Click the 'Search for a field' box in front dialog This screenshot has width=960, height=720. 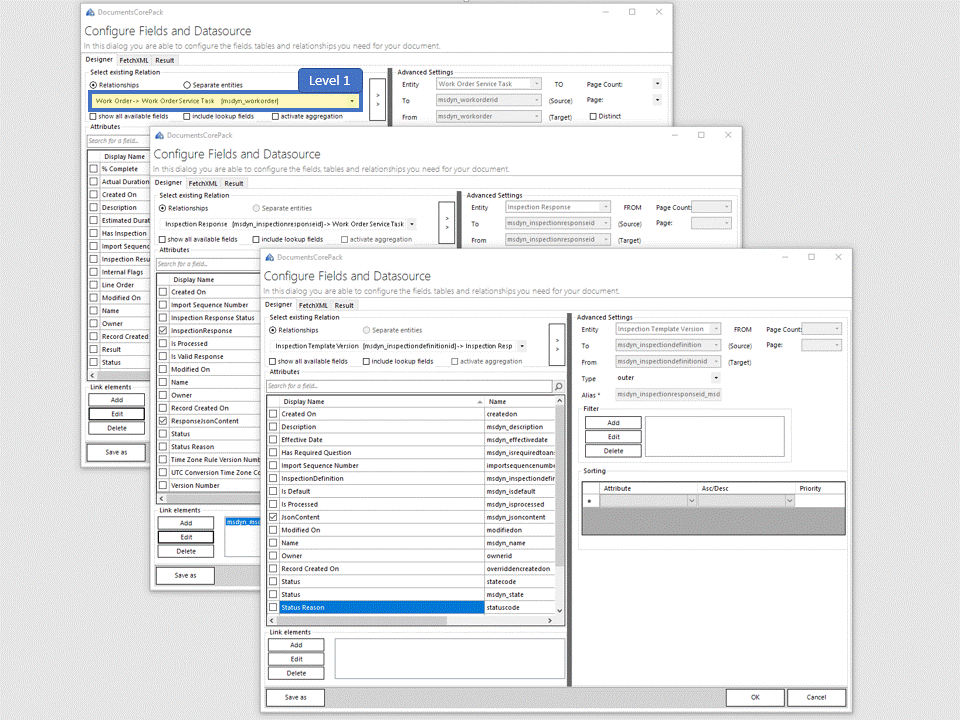point(409,386)
